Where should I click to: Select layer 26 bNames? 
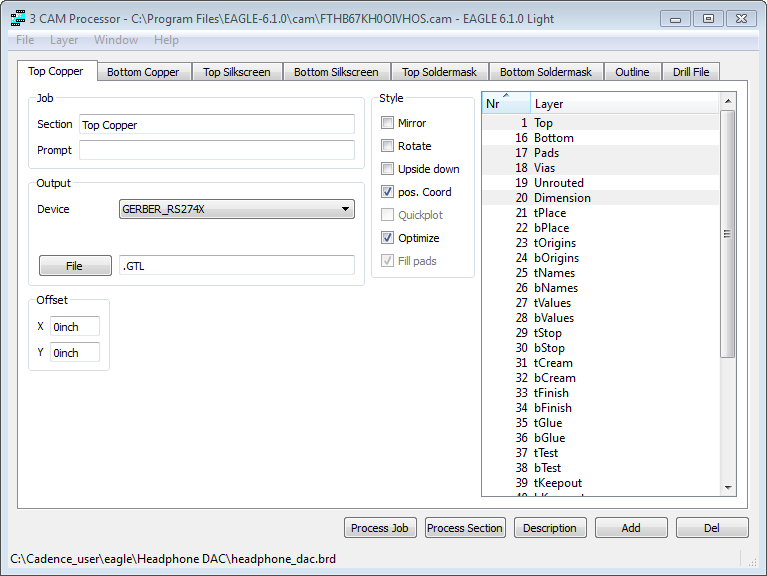pyautogui.click(x=601, y=288)
